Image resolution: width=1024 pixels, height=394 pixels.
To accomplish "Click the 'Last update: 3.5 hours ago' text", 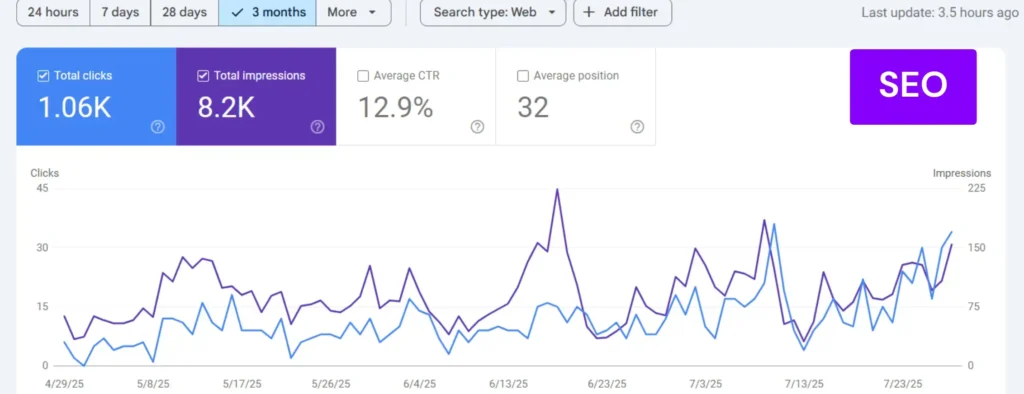I will tap(940, 12).
